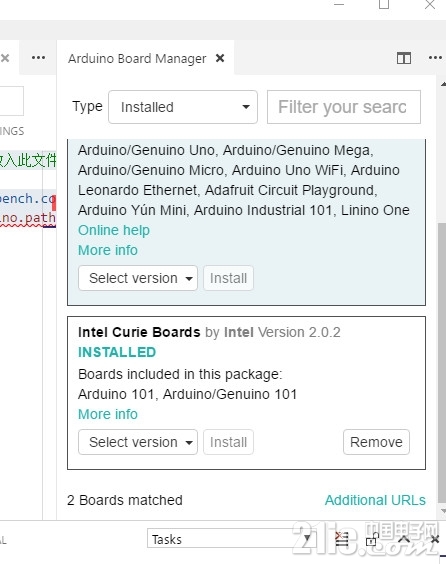Image resolution: width=446 pixels, height=564 pixels.
Task: Select the Arduino Board Manager tab
Action: (x=137, y=58)
